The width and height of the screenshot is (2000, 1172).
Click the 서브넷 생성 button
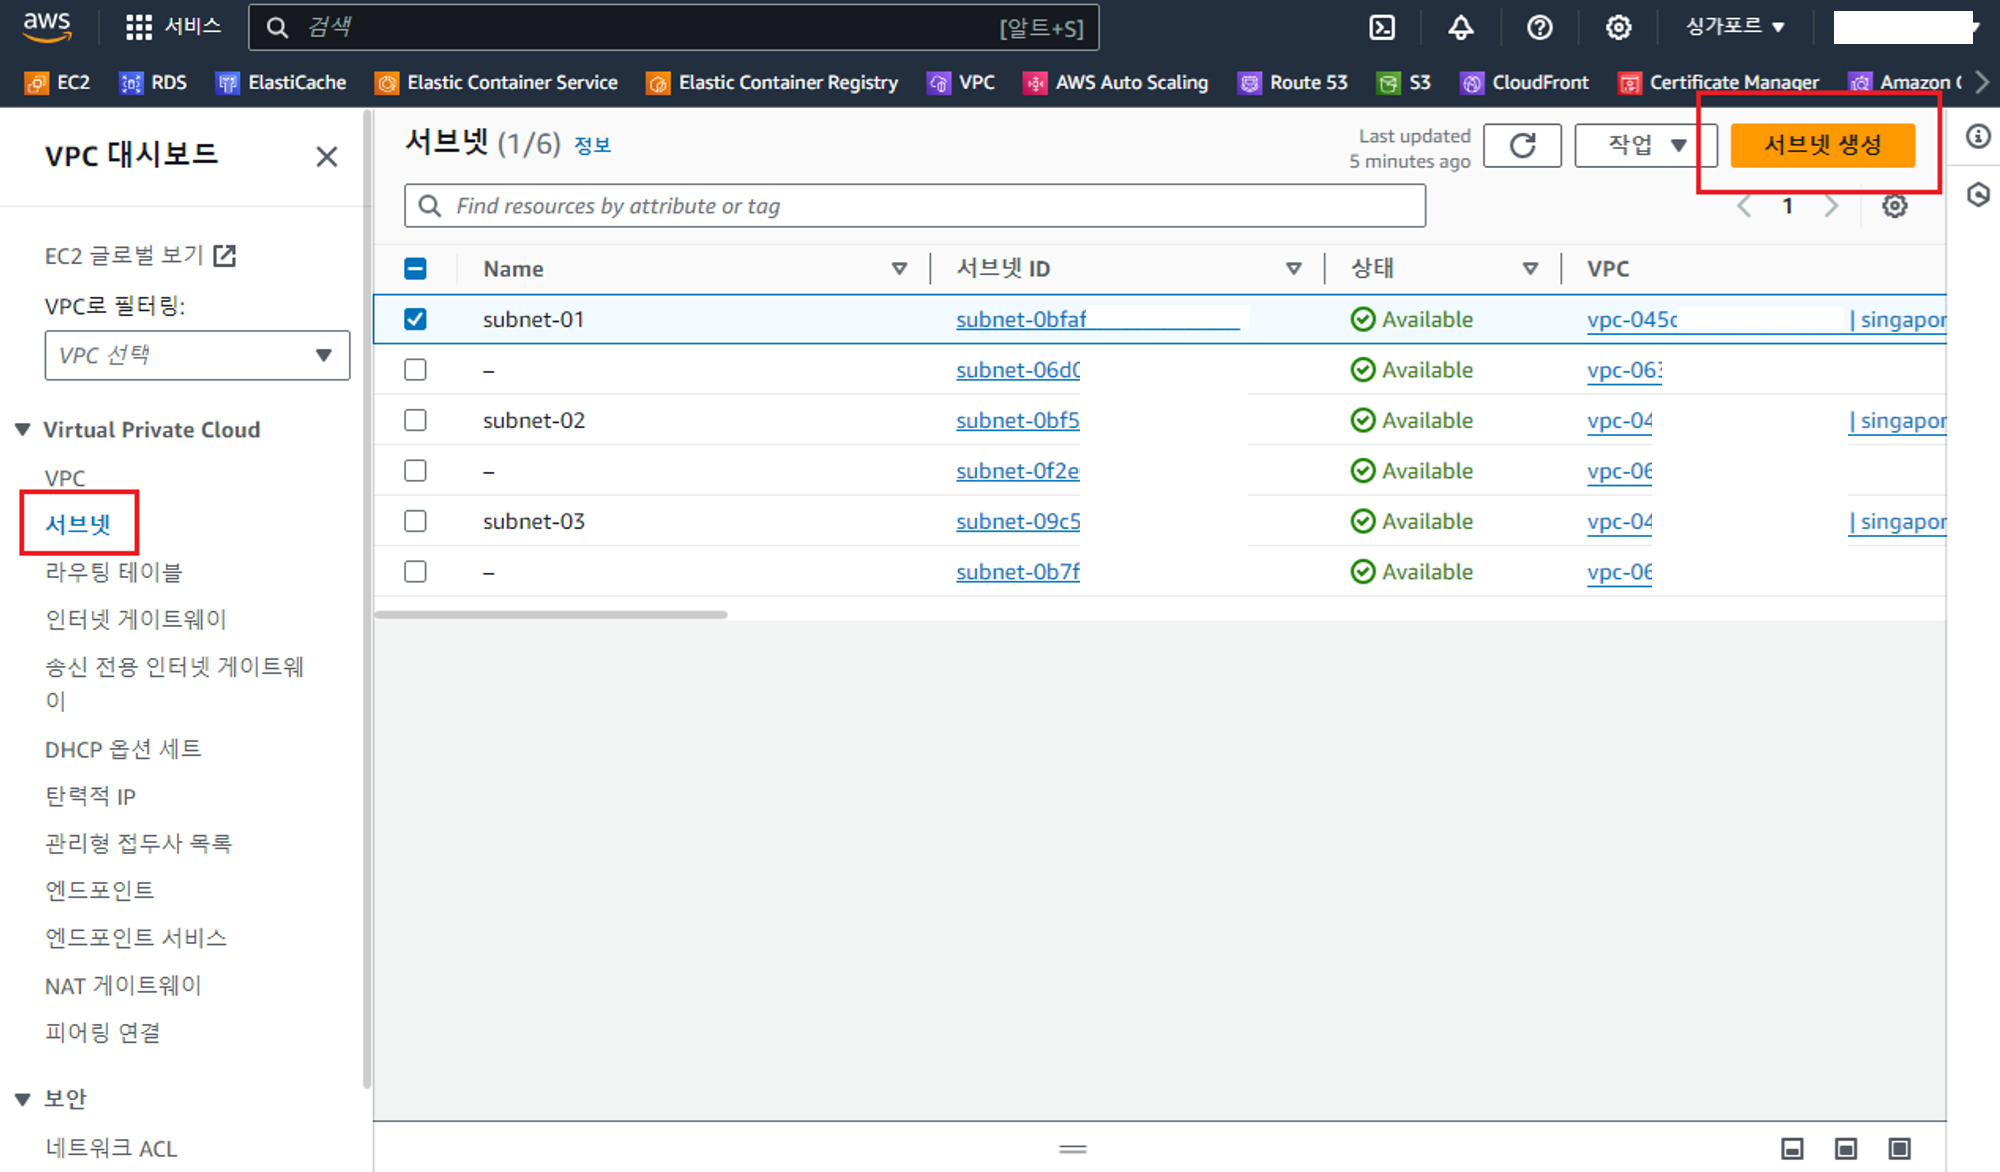pyautogui.click(x=1822, y=145)
